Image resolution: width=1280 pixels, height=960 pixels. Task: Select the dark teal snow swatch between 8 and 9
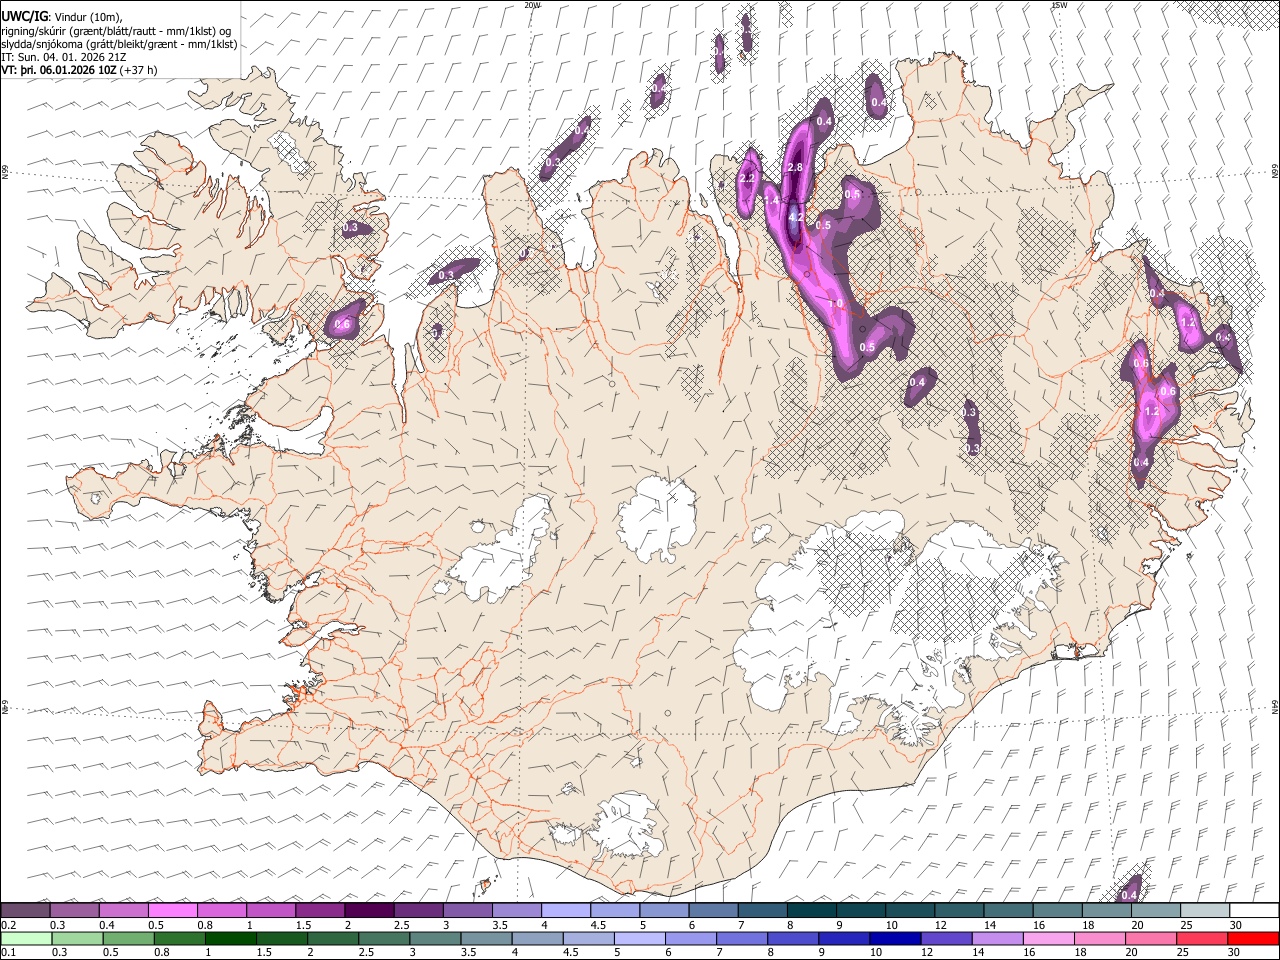[810, 911]
